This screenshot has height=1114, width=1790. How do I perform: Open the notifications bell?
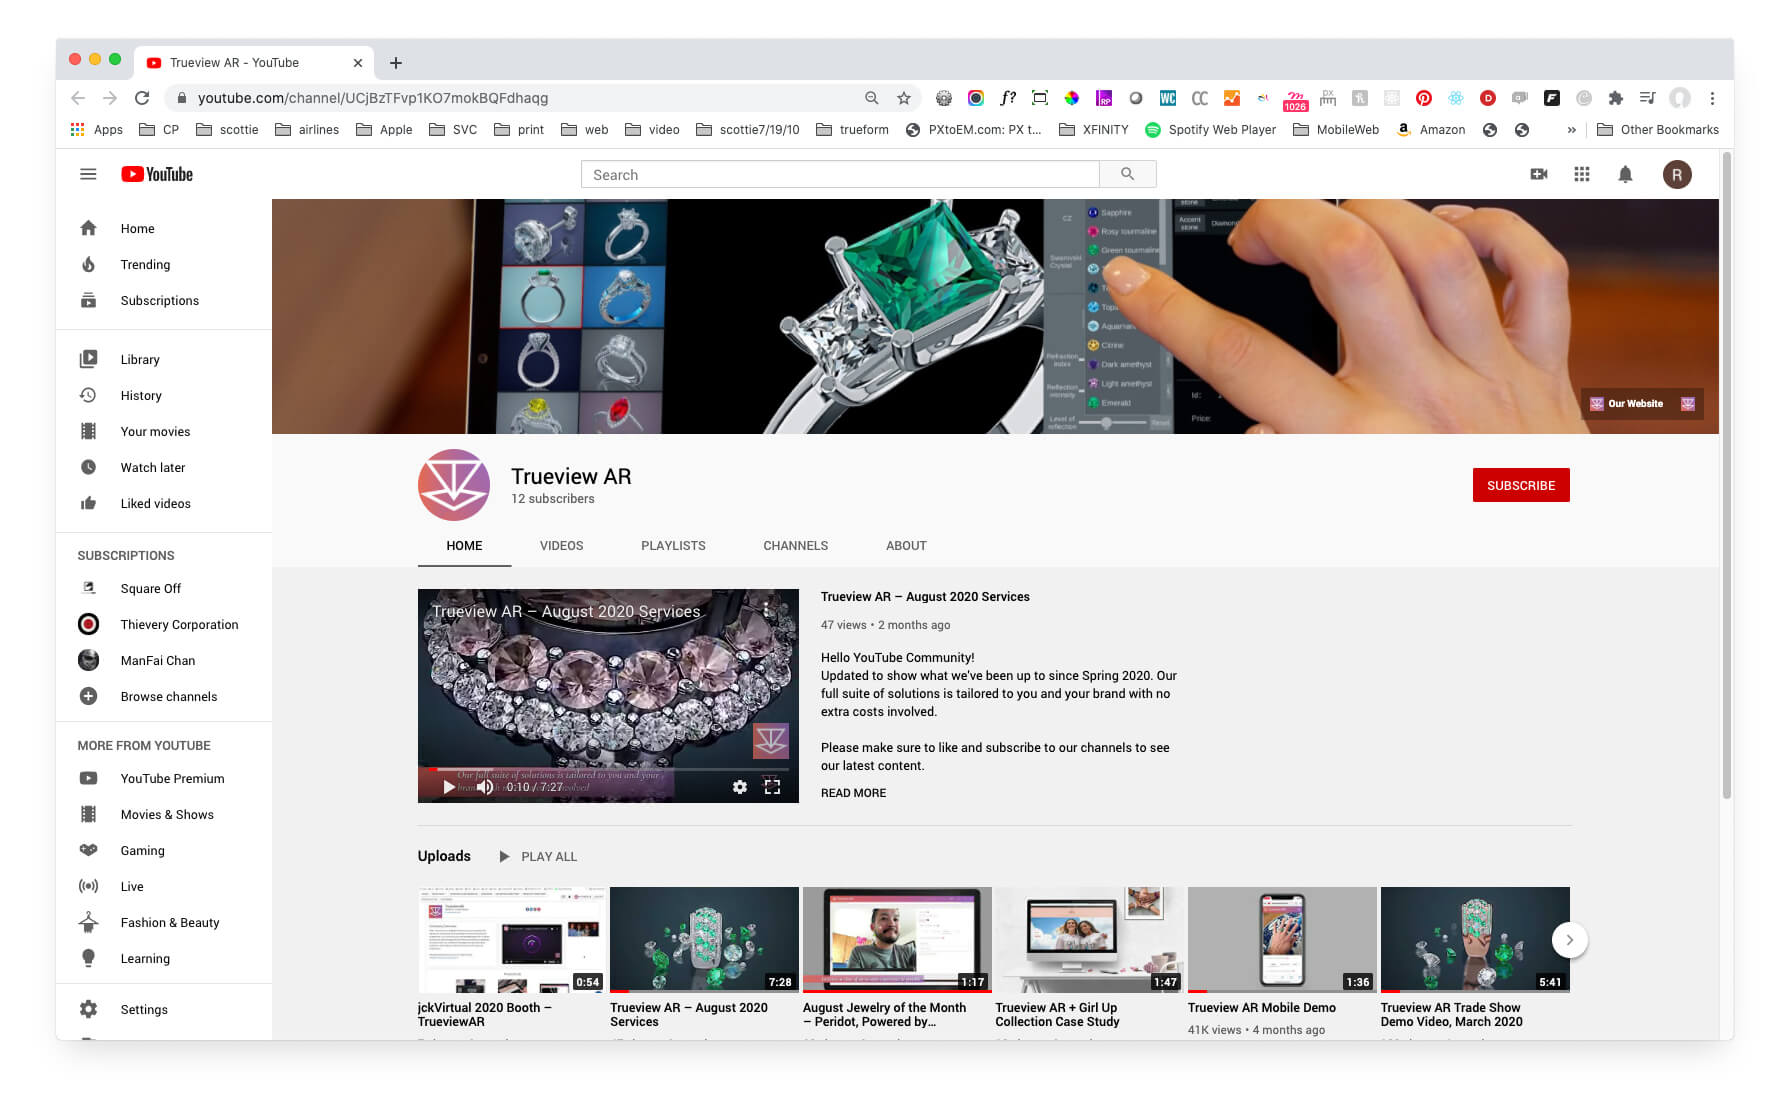pos(1625,174)
